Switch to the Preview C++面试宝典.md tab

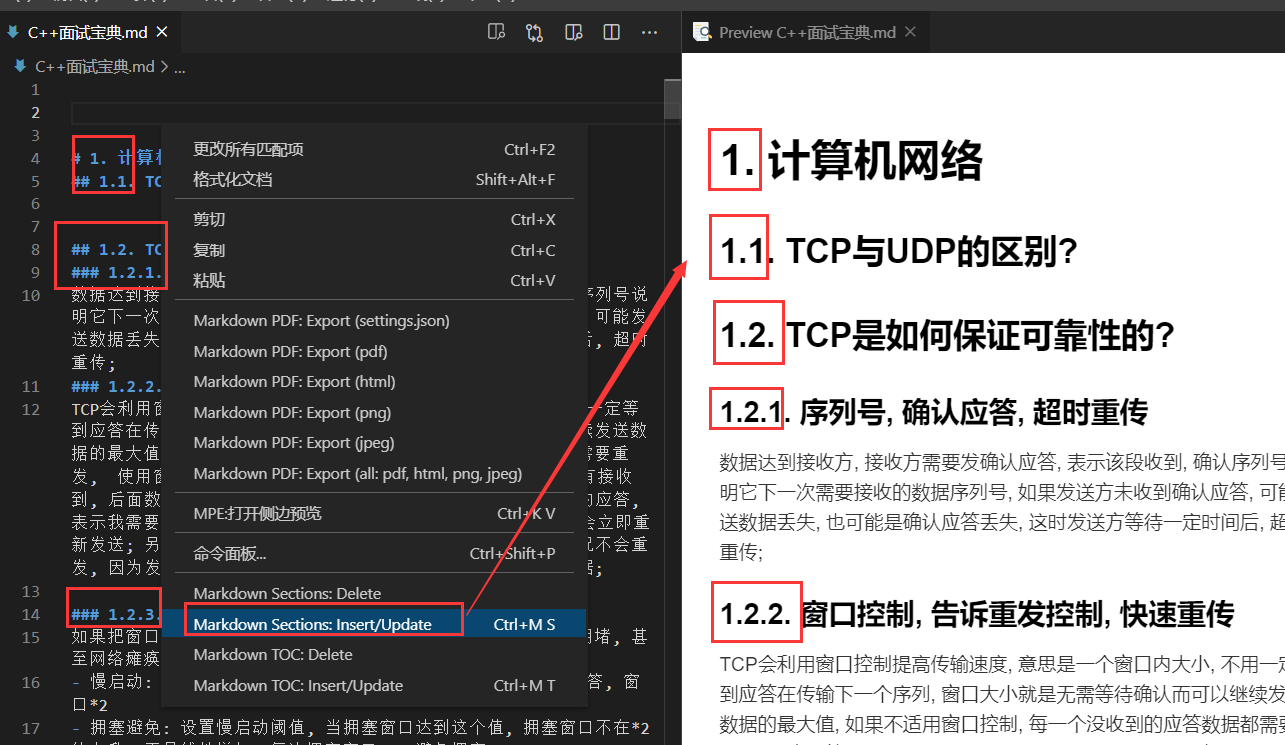pos(805,31)
